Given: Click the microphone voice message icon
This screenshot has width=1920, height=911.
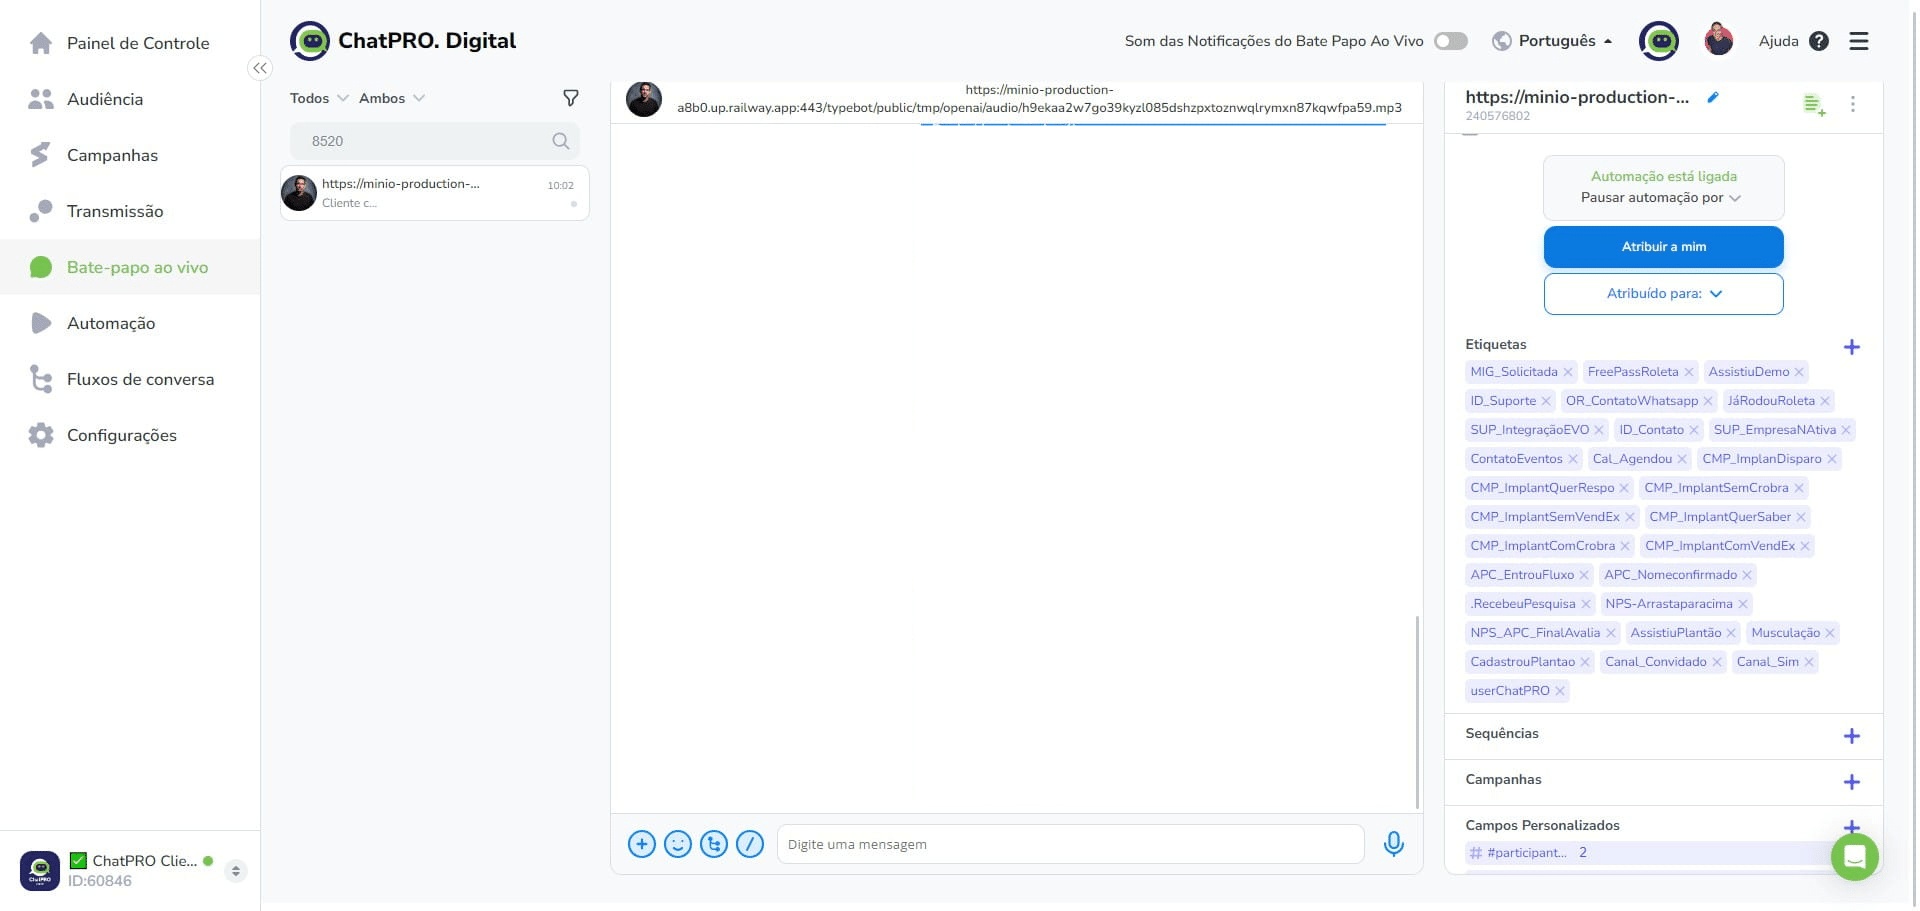Looking at the screenshot, I should coord(1394,844).
